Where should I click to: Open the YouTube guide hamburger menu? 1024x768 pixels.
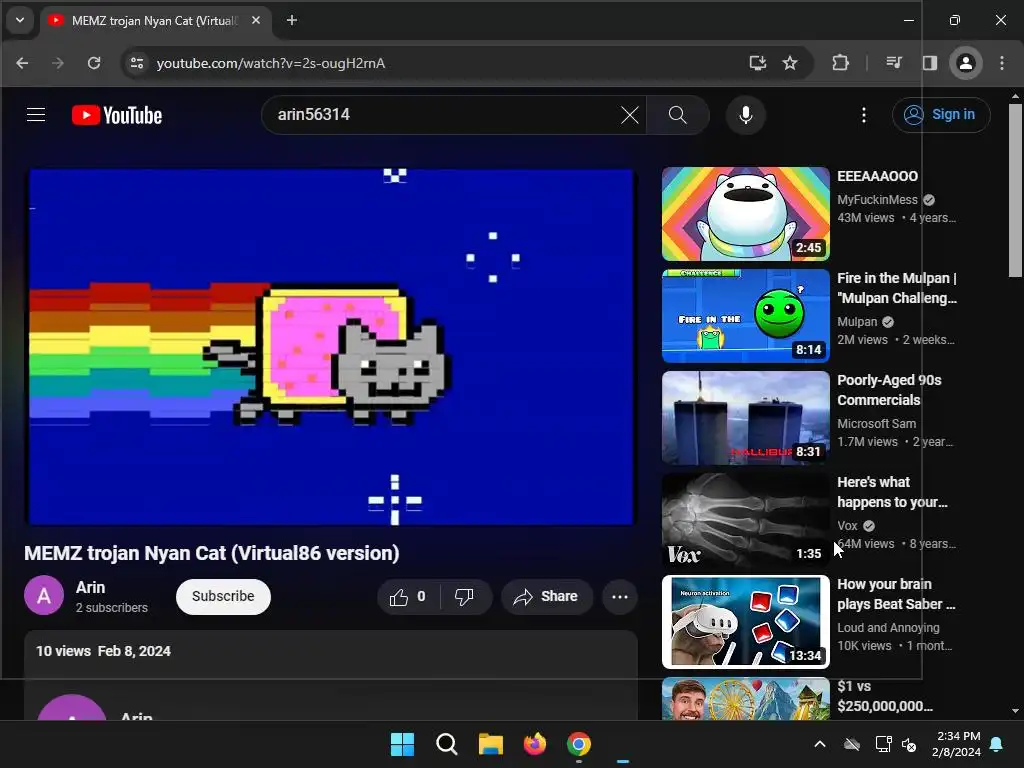[36, 115]
